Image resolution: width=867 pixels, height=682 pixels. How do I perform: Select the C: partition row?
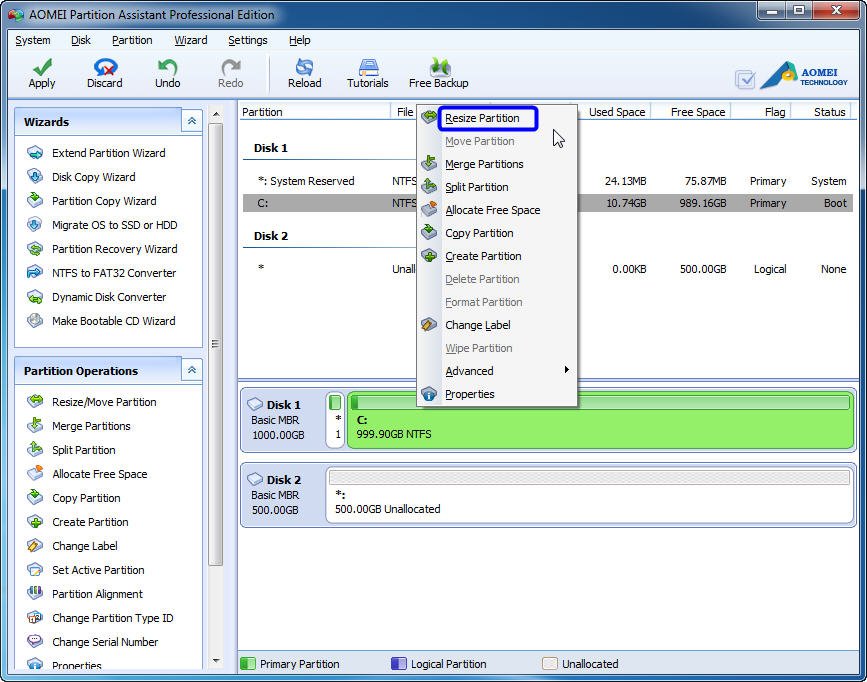[x=548, y=203]
